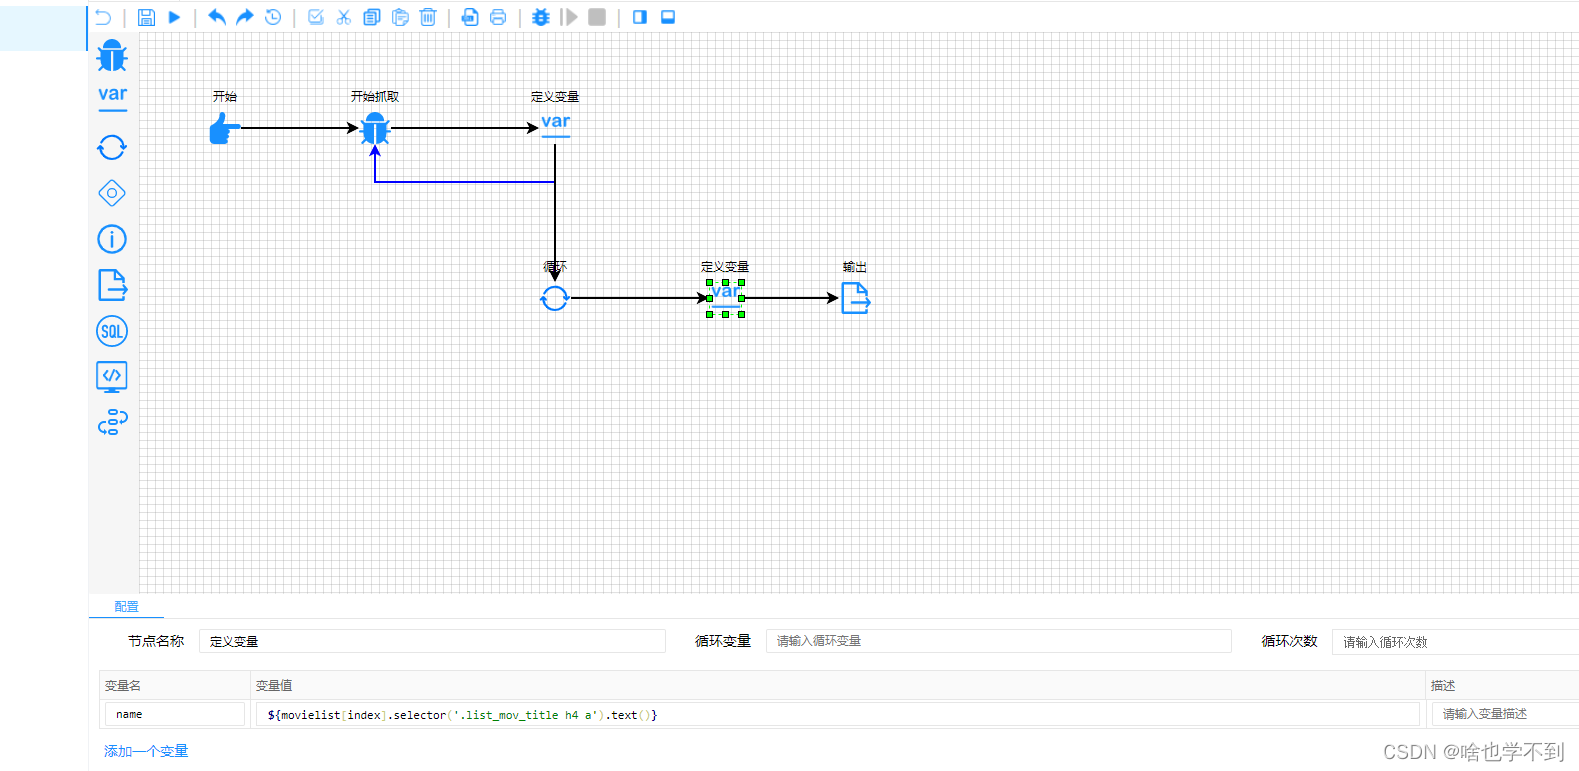This screenshot has width=1579, height=771.
Task: Select the loop node in sidebar
Action: [112, 148]
